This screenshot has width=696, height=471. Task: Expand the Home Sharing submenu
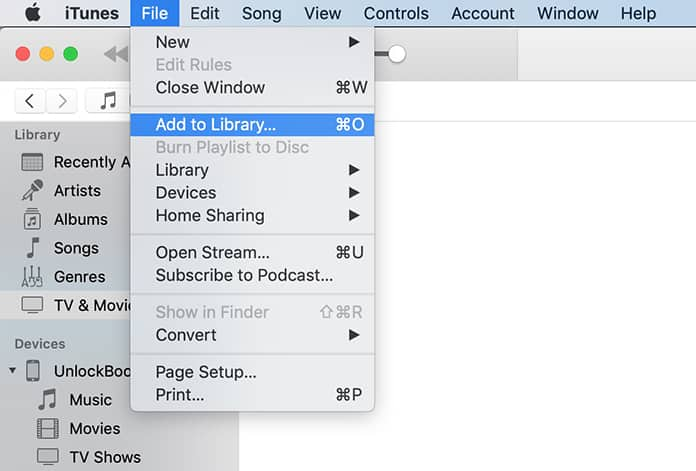coord(252,216)
